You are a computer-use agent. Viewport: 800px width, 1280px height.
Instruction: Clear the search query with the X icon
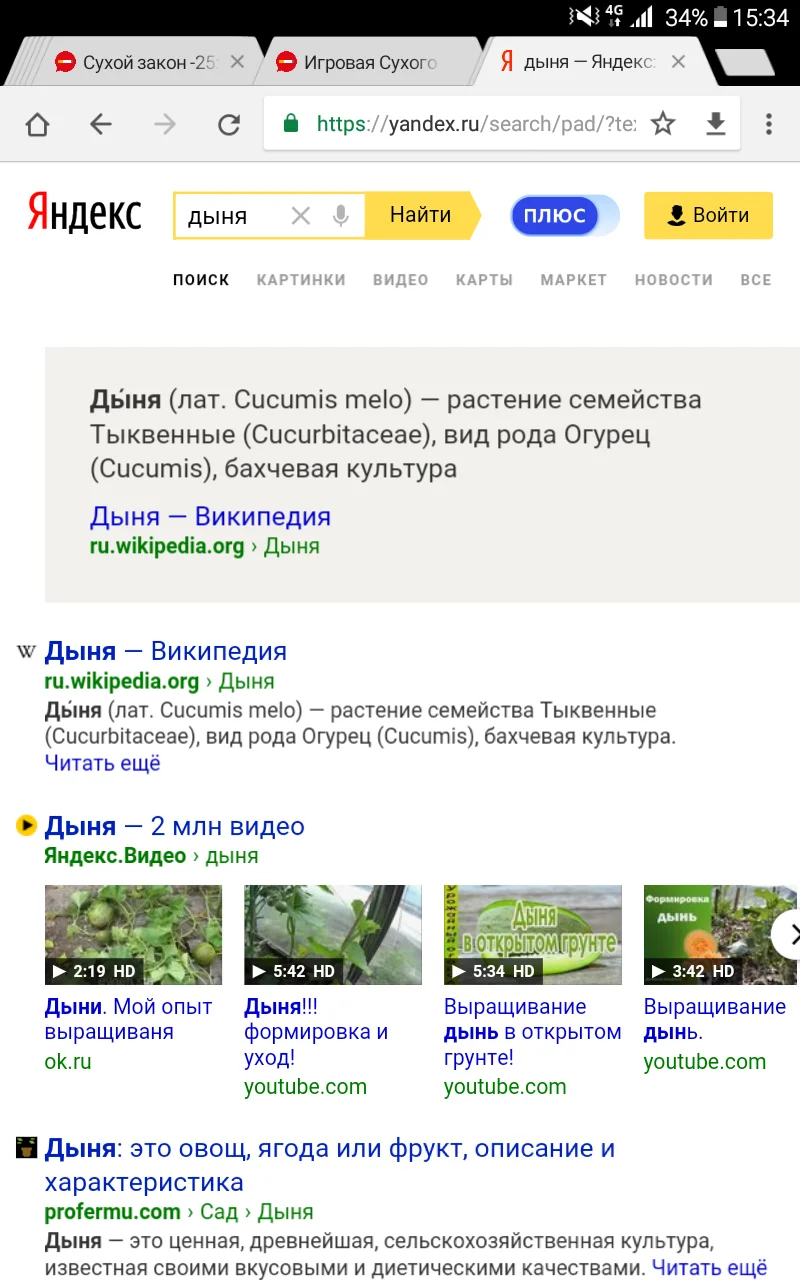click(300, 214)
